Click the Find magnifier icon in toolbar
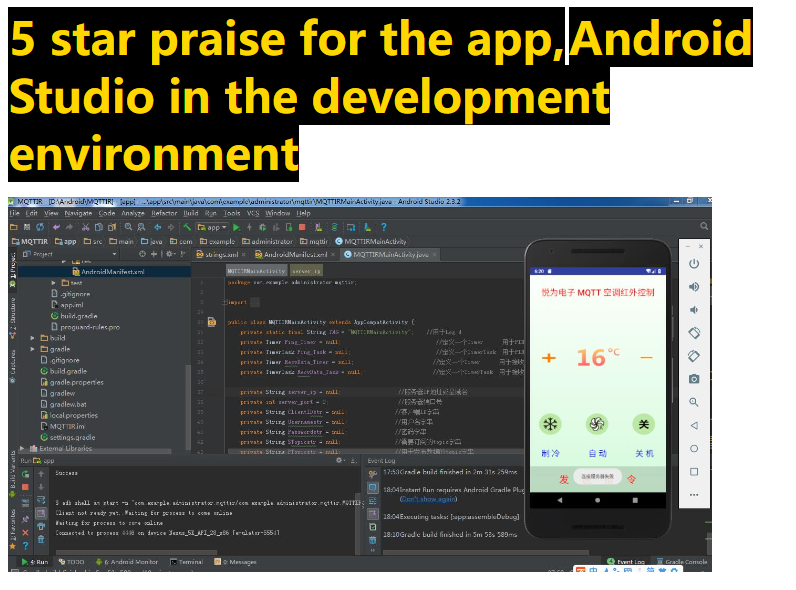796x590 pixels. 128,227
